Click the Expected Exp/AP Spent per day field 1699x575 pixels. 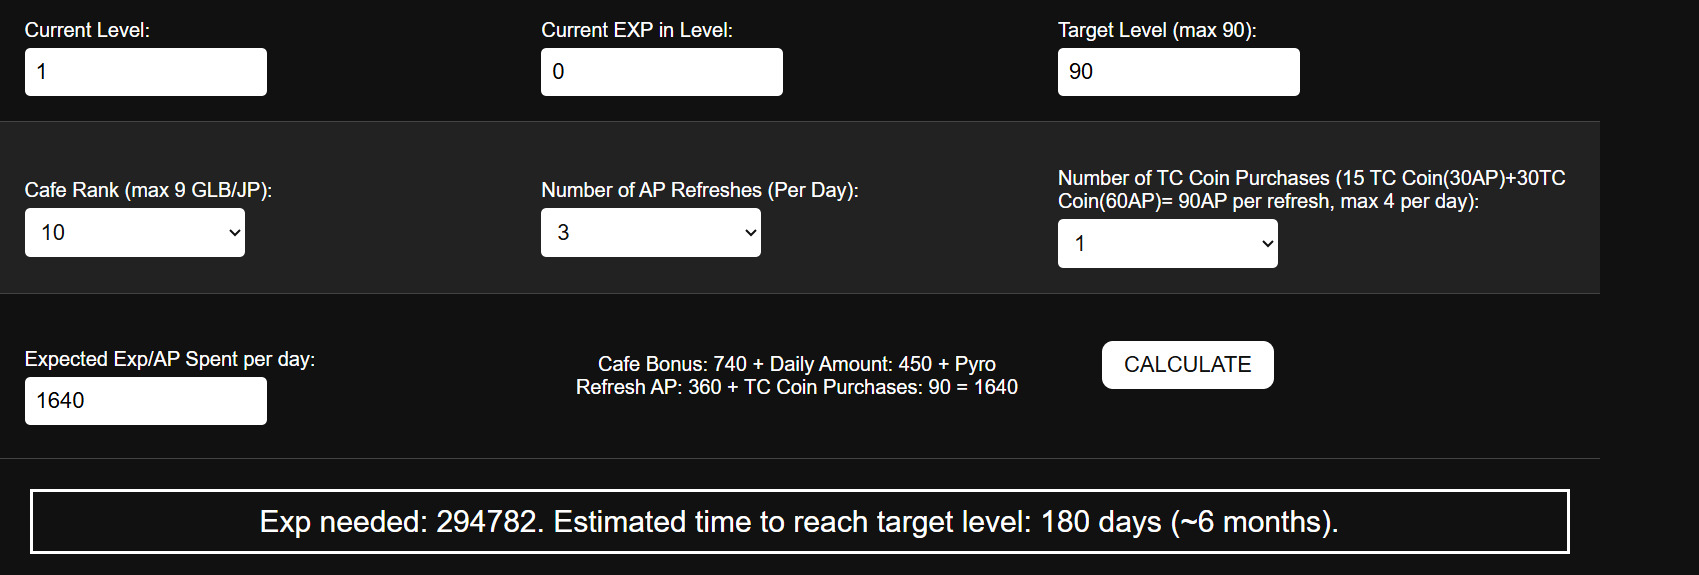click(x=145, y=401)
